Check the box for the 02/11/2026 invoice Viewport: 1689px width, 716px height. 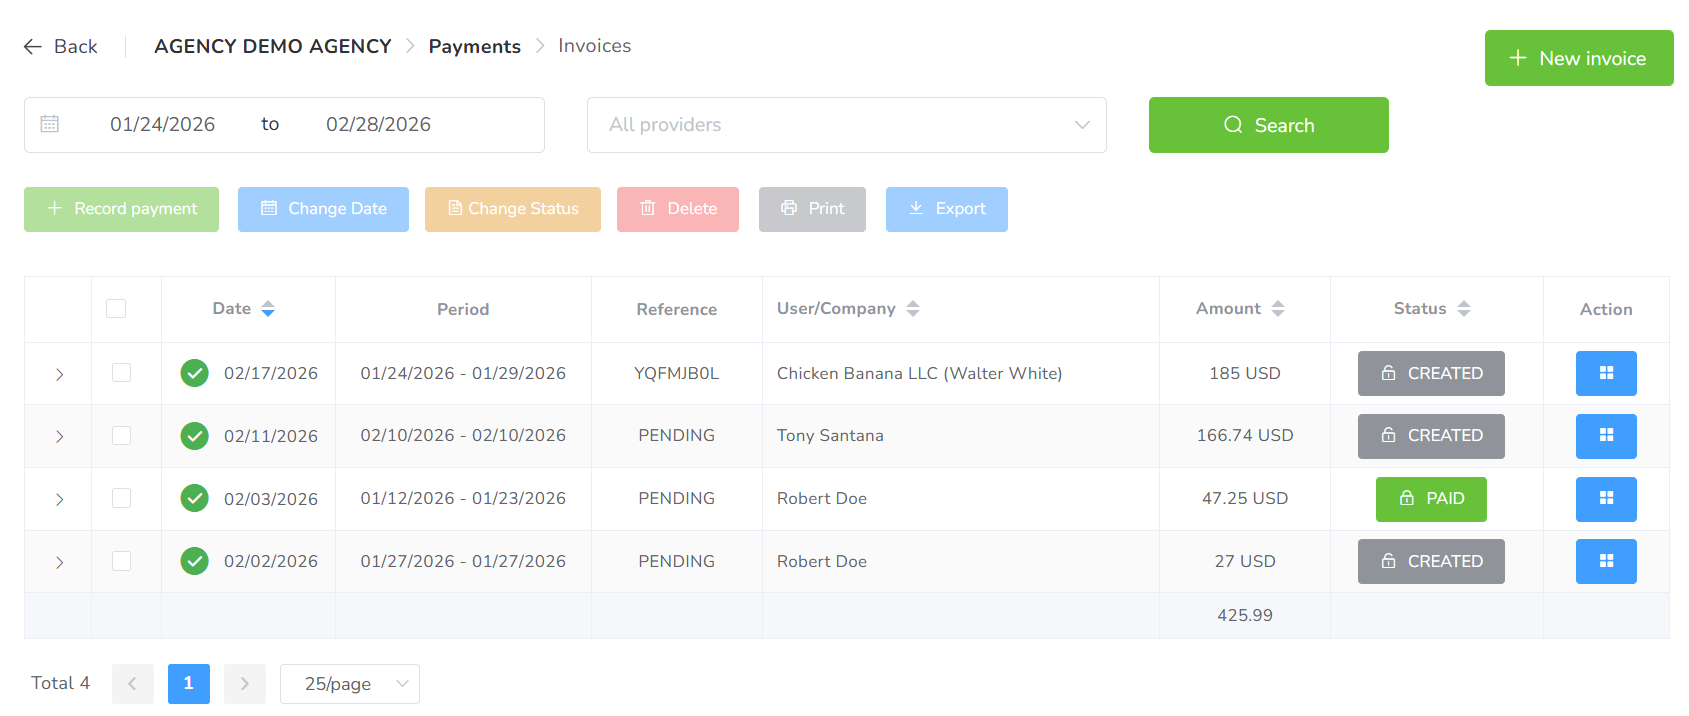(121, 436)
